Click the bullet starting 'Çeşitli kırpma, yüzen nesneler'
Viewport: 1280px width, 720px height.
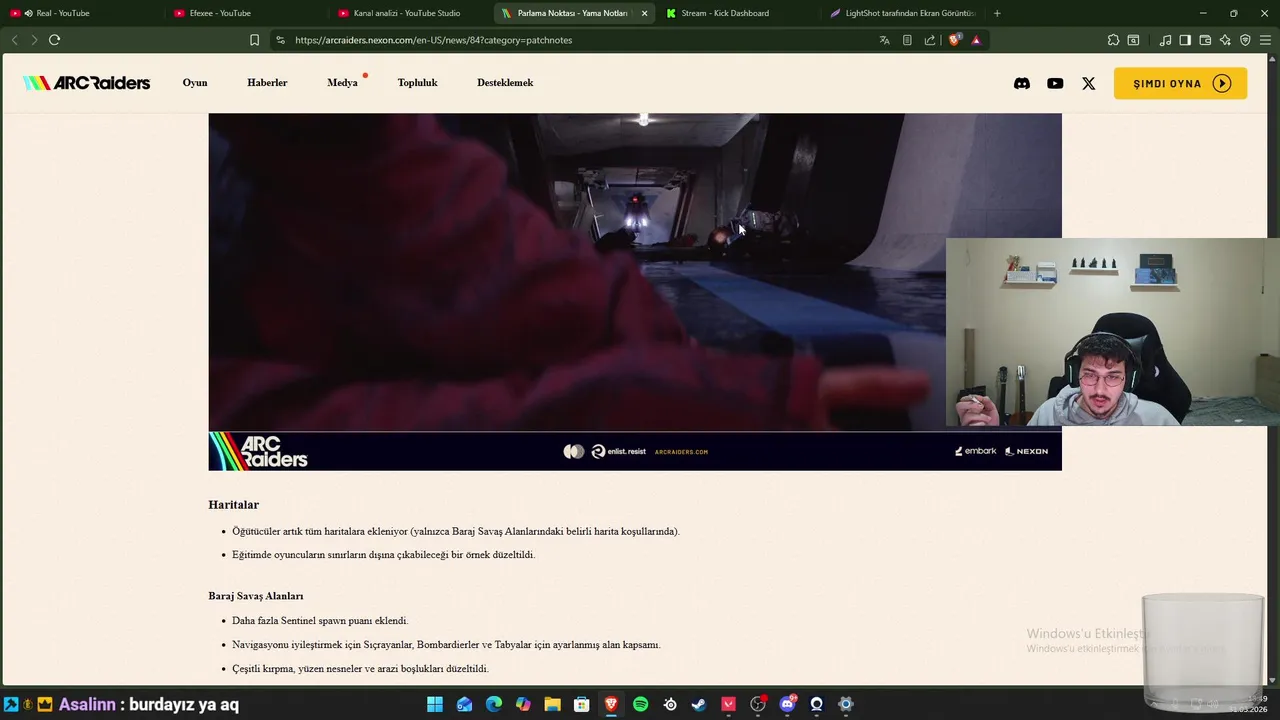point(360,669)
